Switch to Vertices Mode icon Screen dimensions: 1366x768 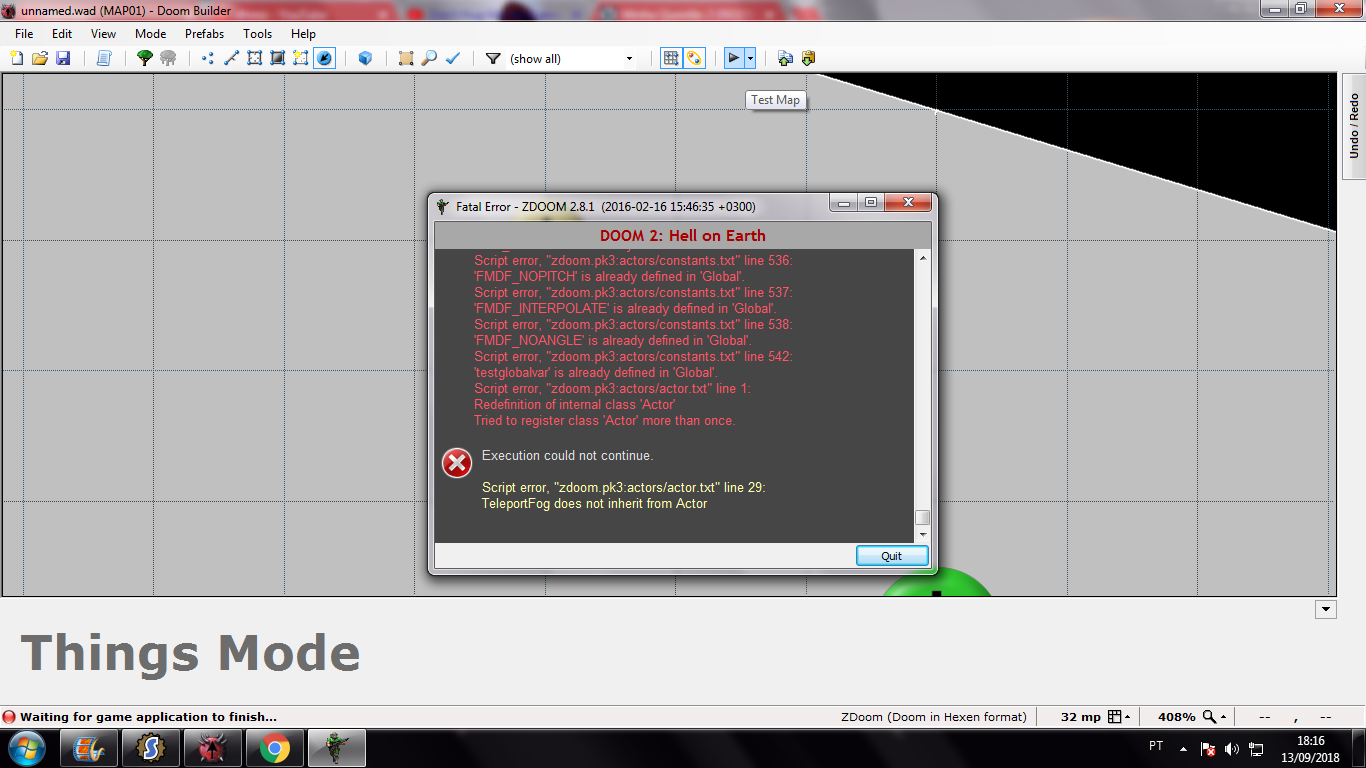pyautogui.click(x=208, y=58)
